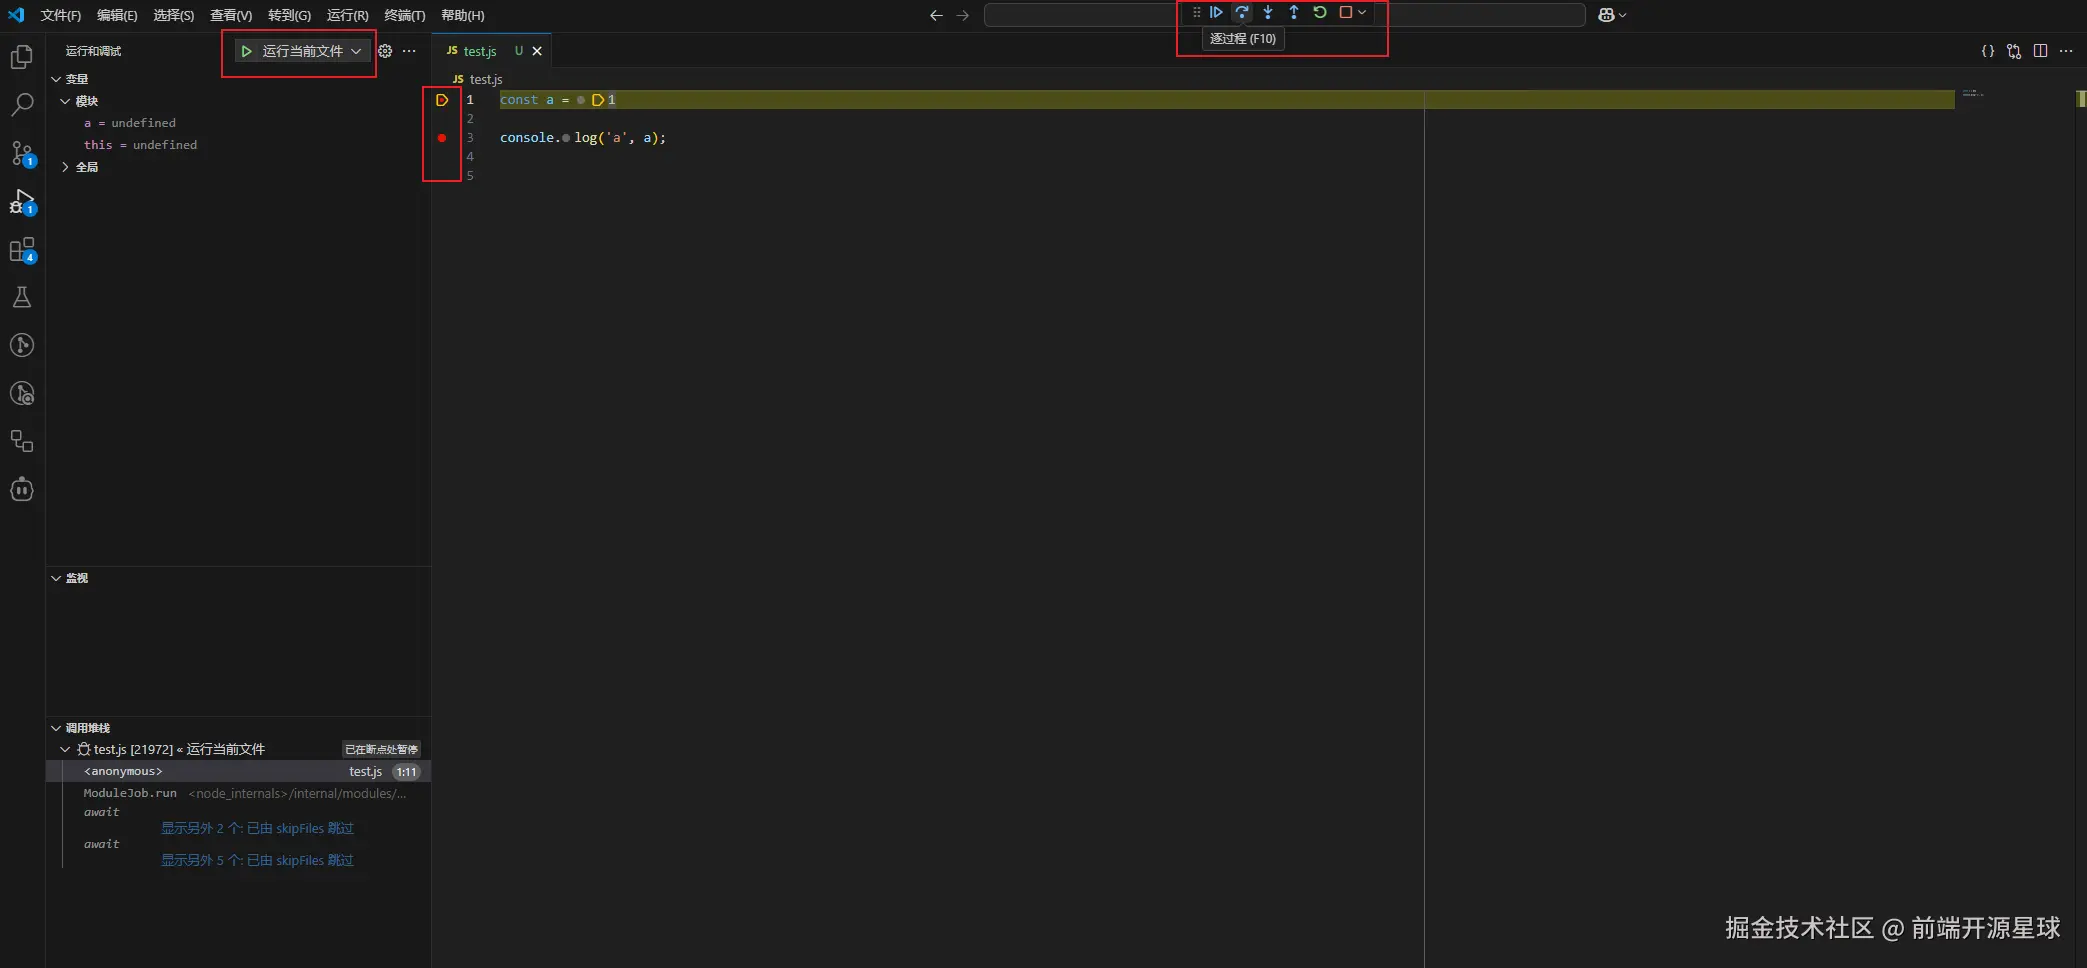
Task: Expand the 全局 variables scope
Action: pyautogui.click(x=66, y=167)
